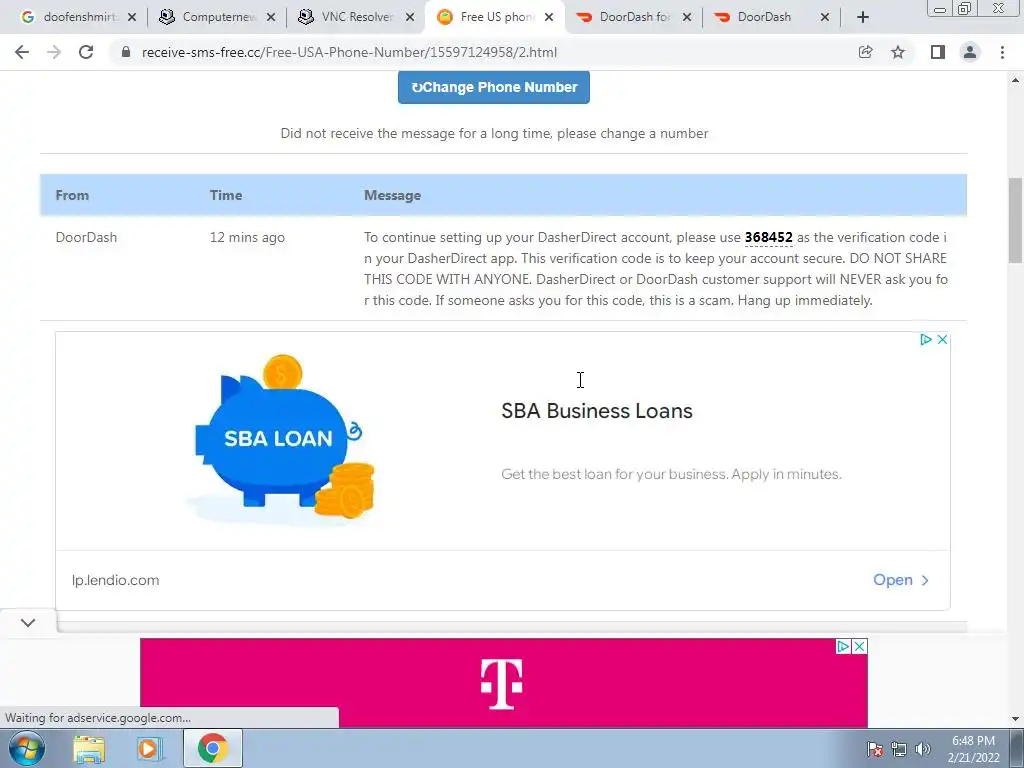Click the verification code 368452
Screen dimensions: 1024x768
(x=769, y=238)
